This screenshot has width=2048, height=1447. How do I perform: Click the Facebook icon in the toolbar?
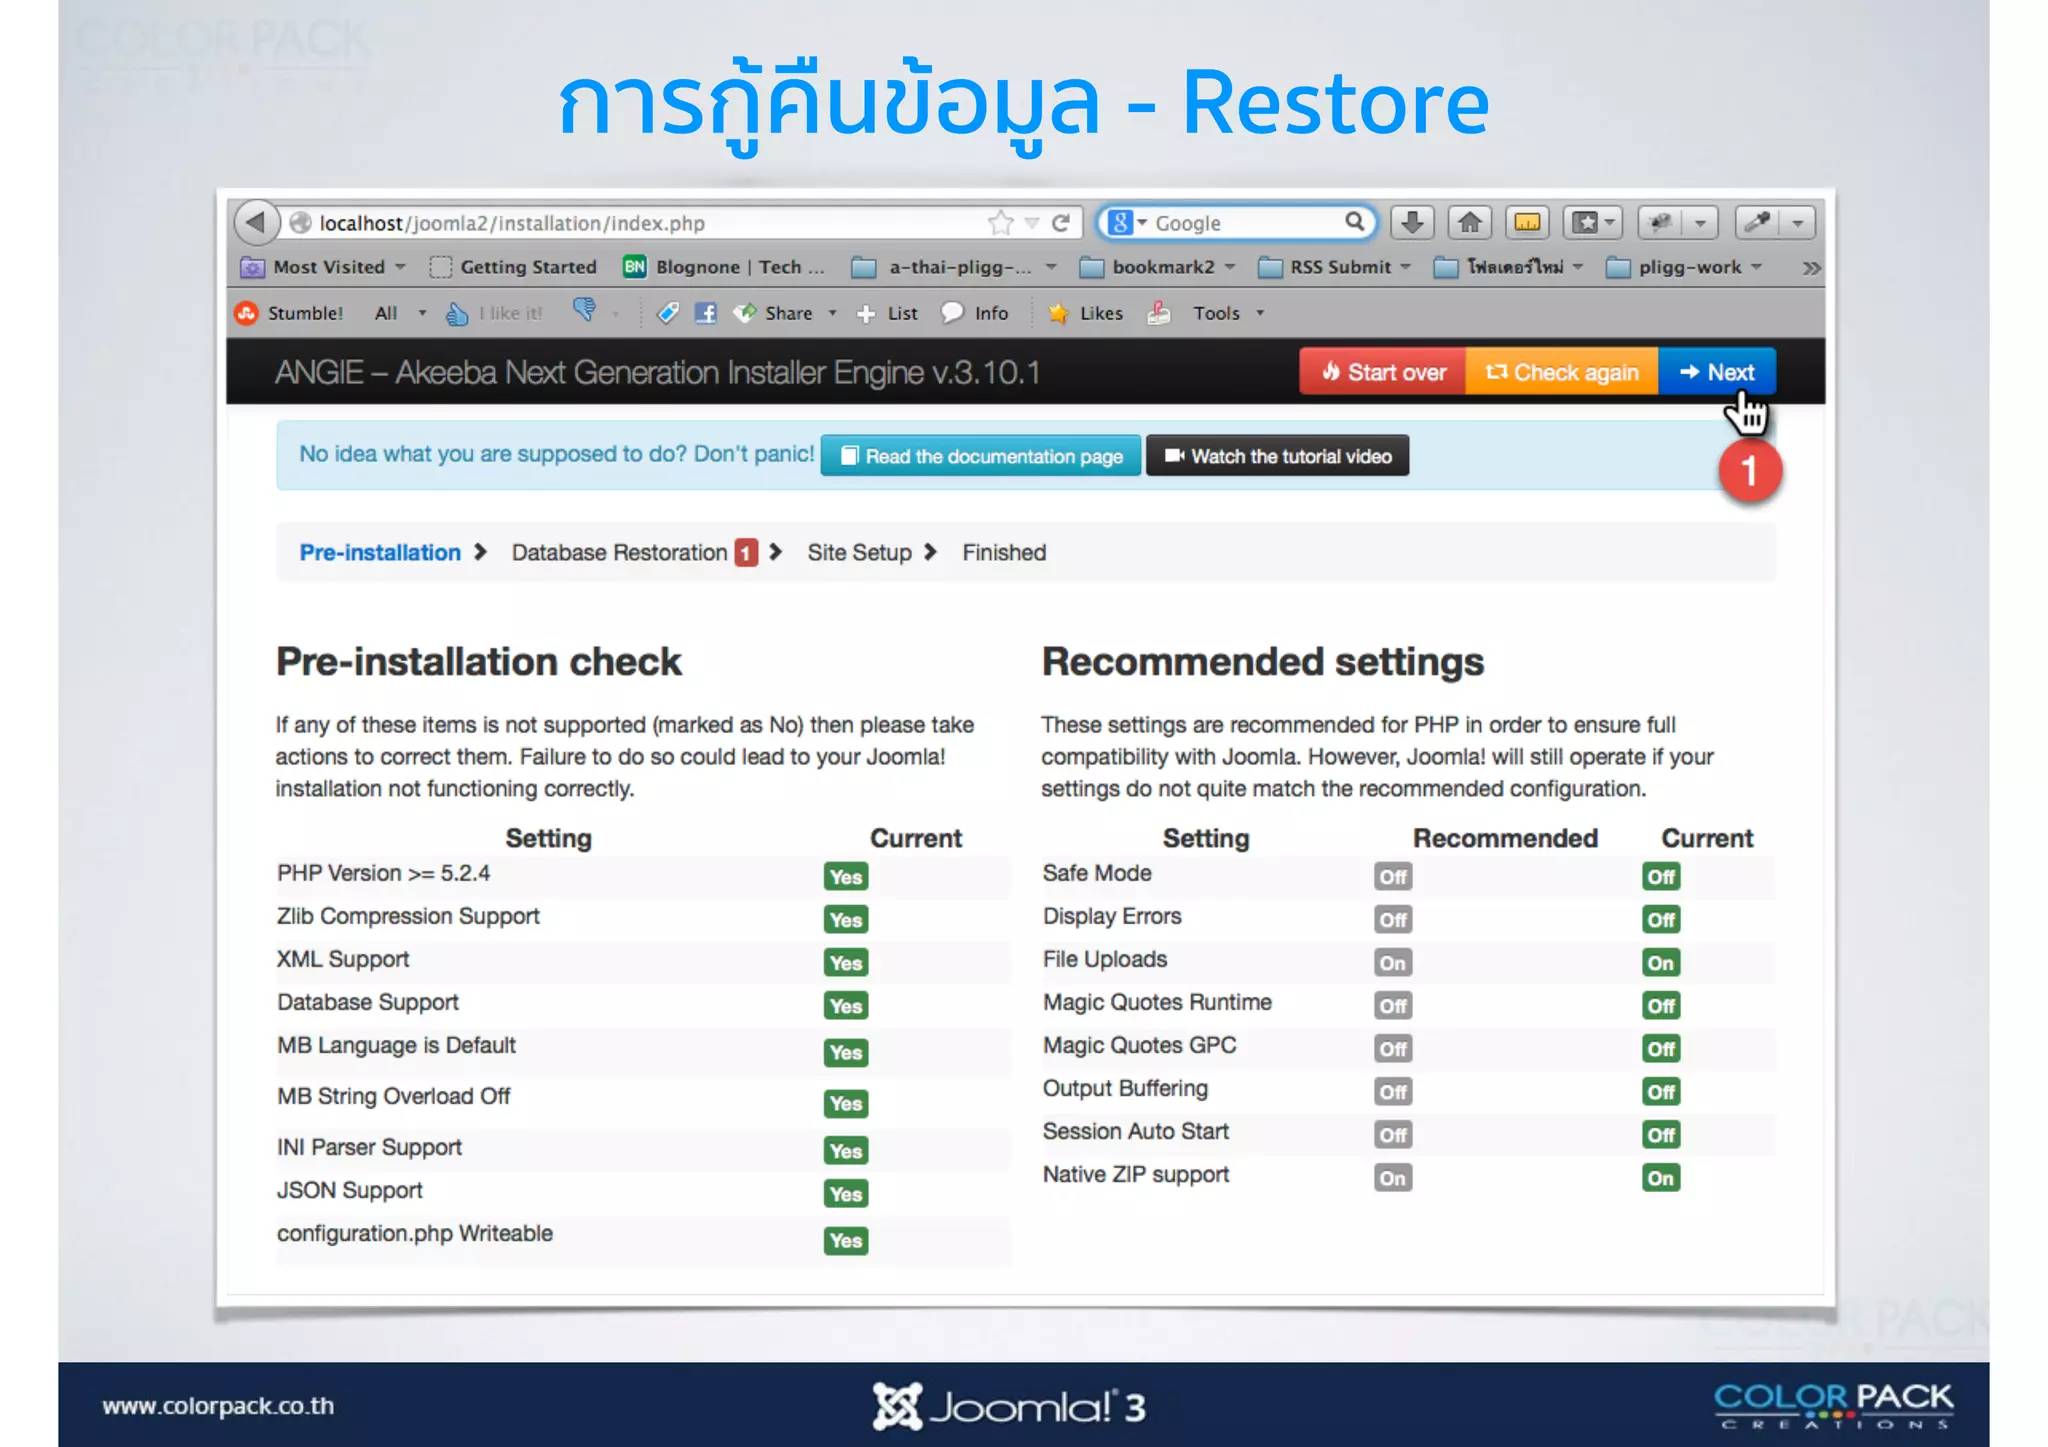point(706,313)
